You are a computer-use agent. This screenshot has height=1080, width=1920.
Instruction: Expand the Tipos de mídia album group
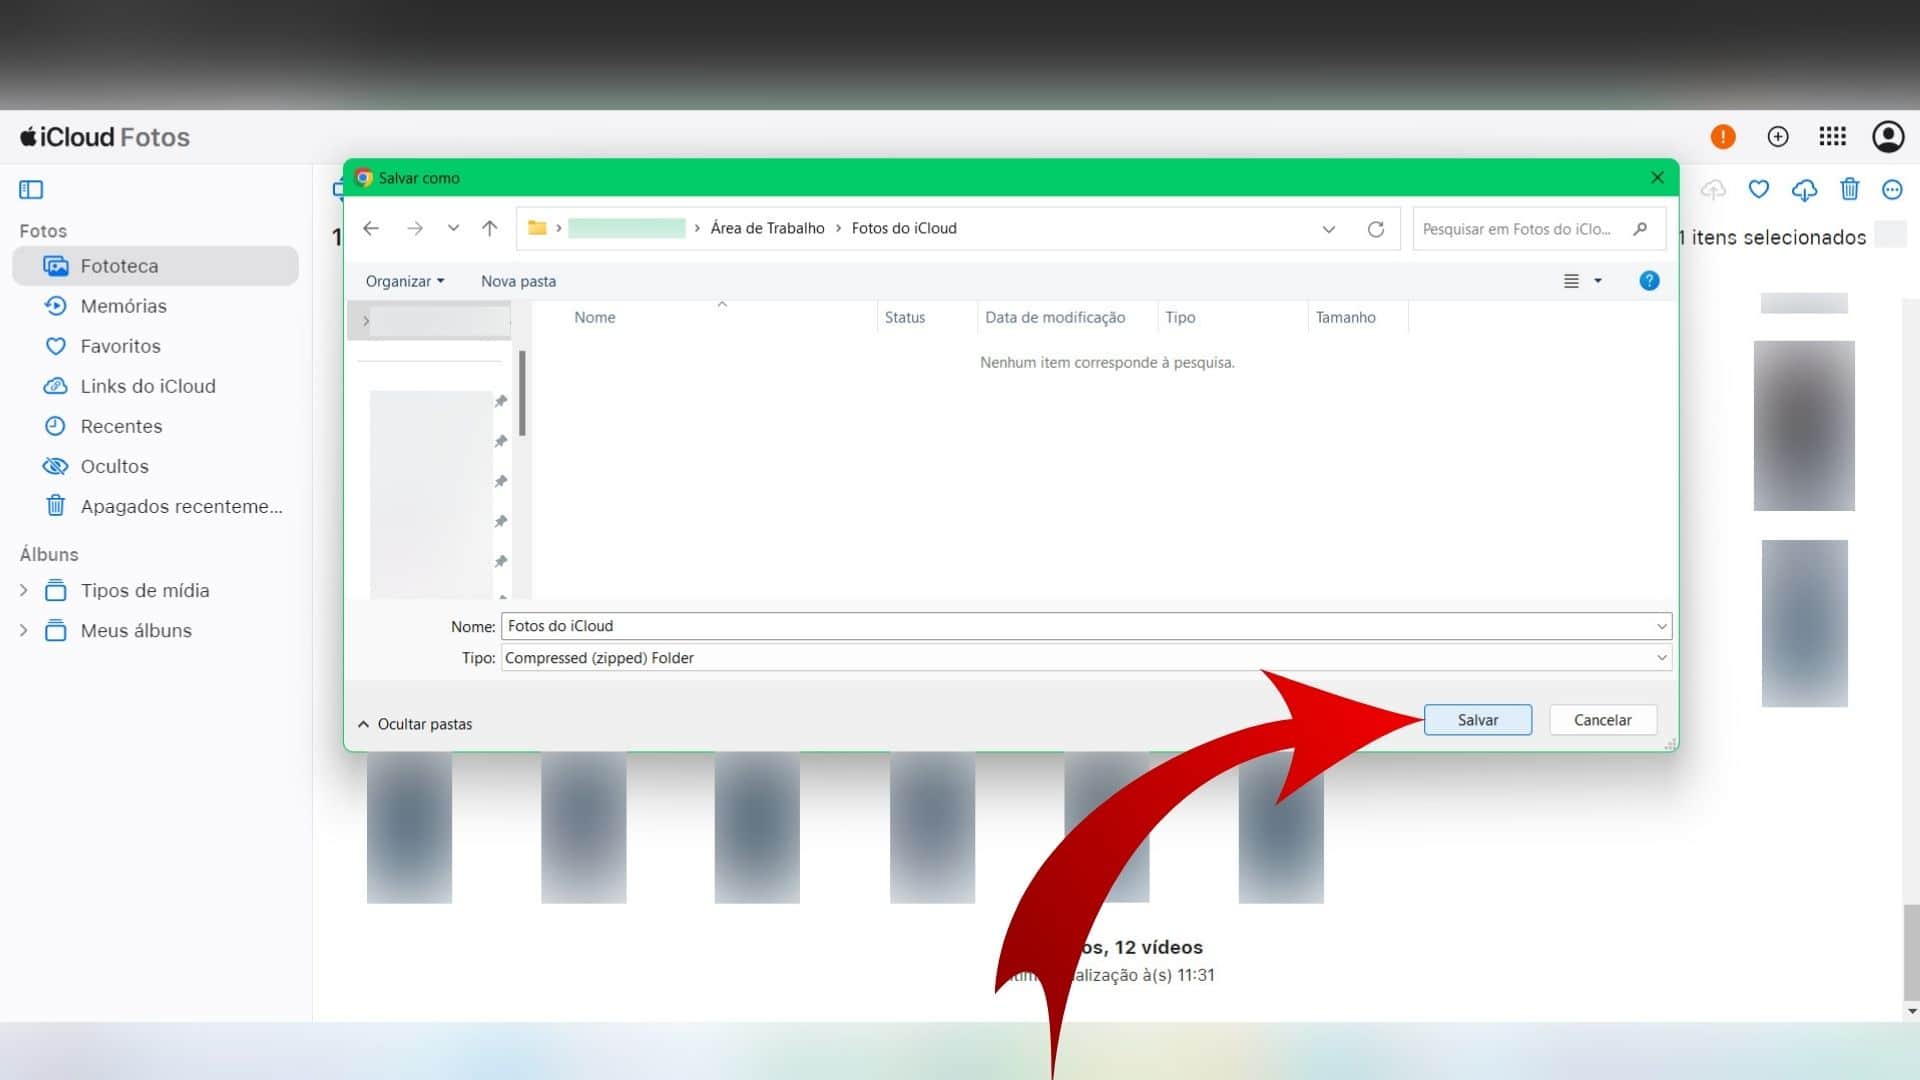(23, 591)
